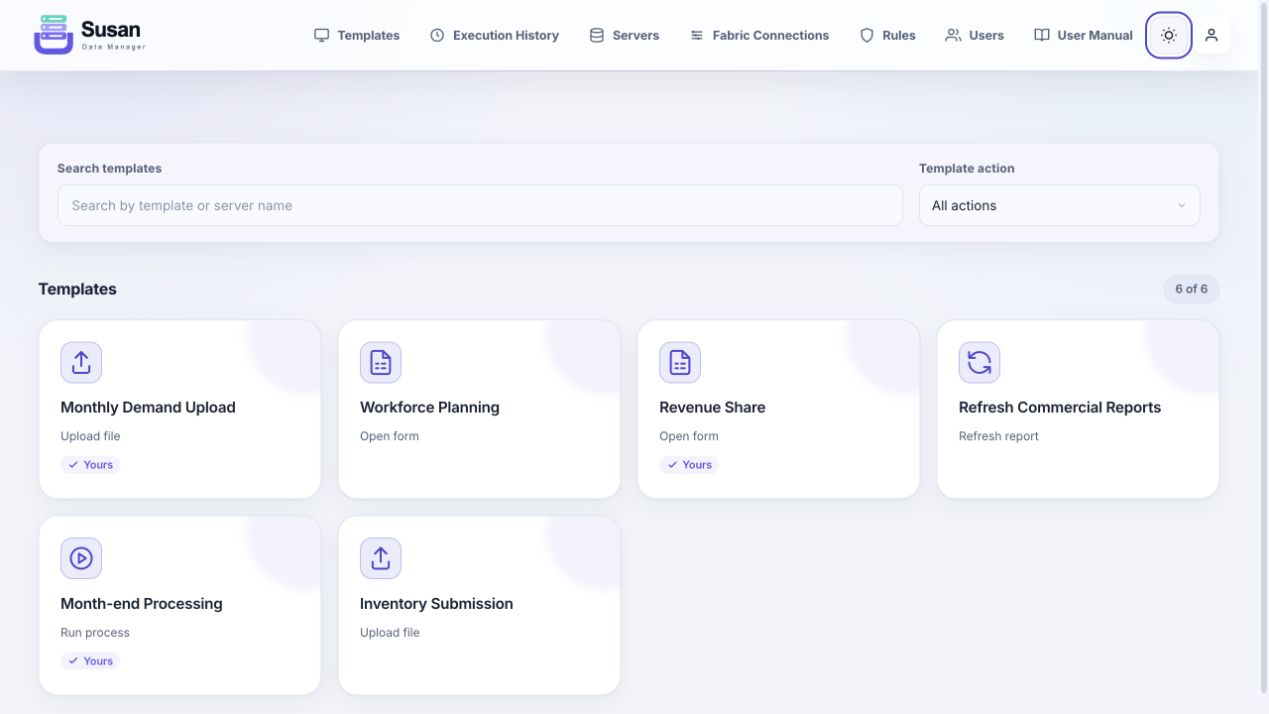The height and width of the screenshot is (714, 1269).
Task: Click the upload icon on Monthly Demand Upload
Action: (81, 362)
